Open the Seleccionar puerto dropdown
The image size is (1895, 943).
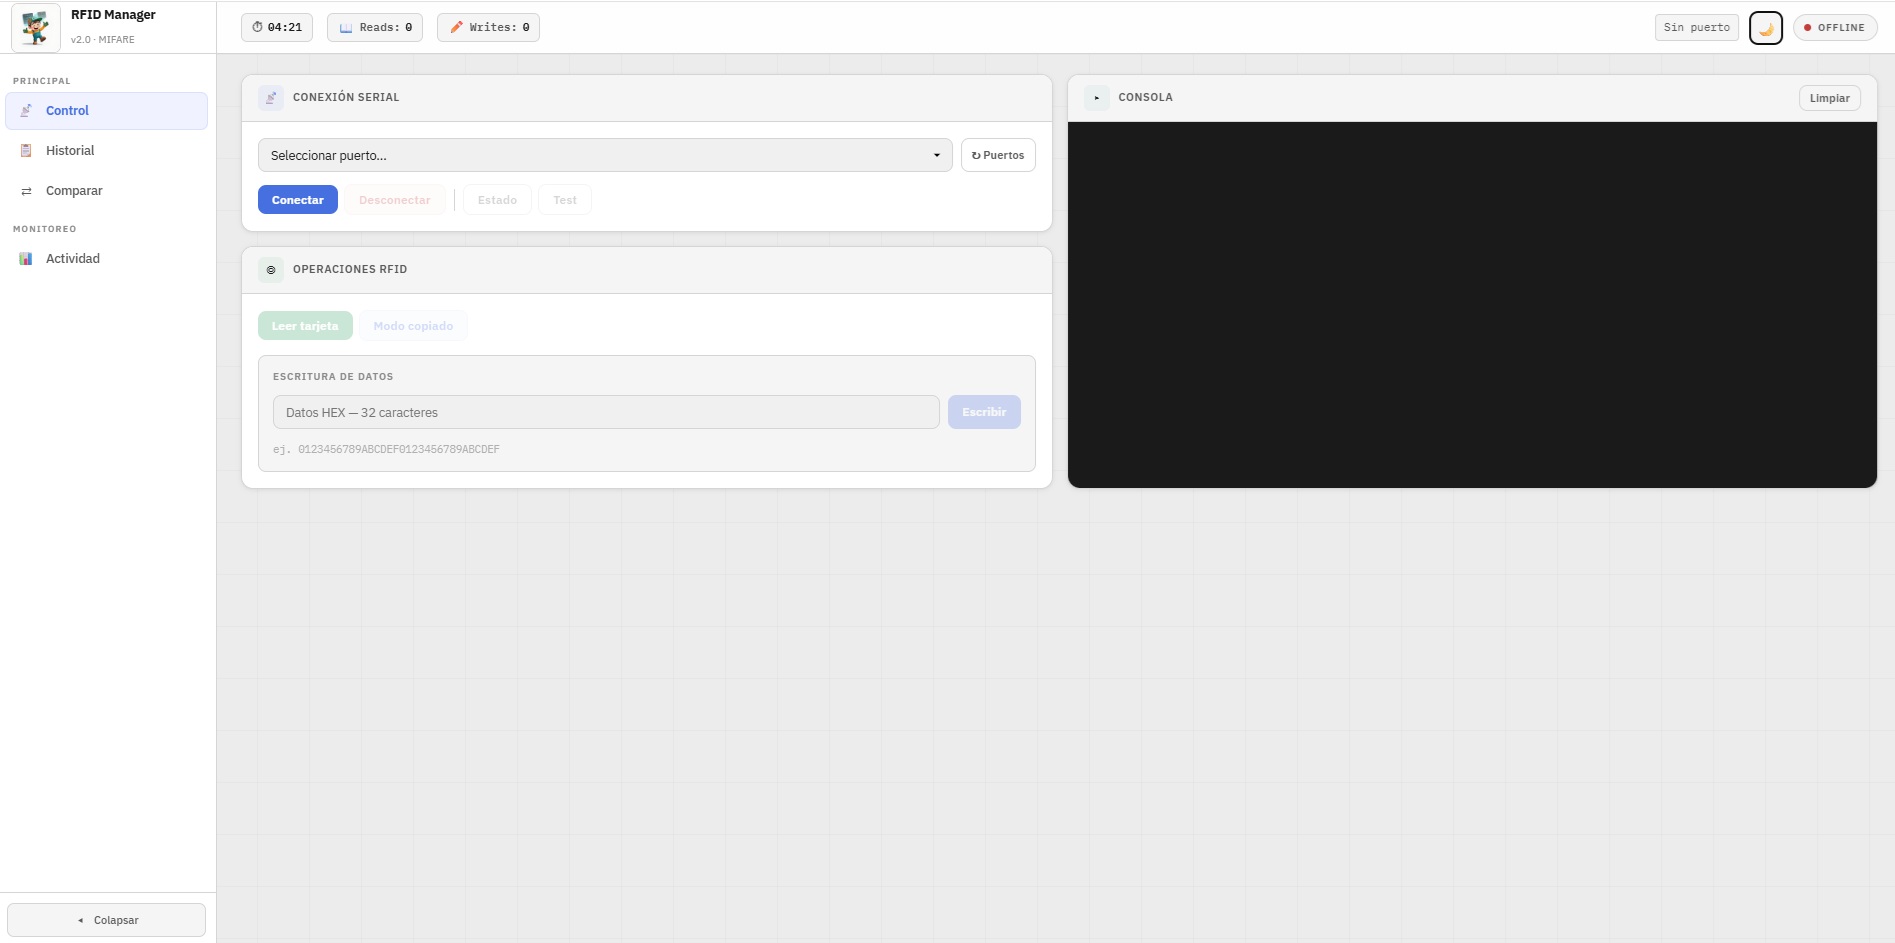[x=604, y=155]
